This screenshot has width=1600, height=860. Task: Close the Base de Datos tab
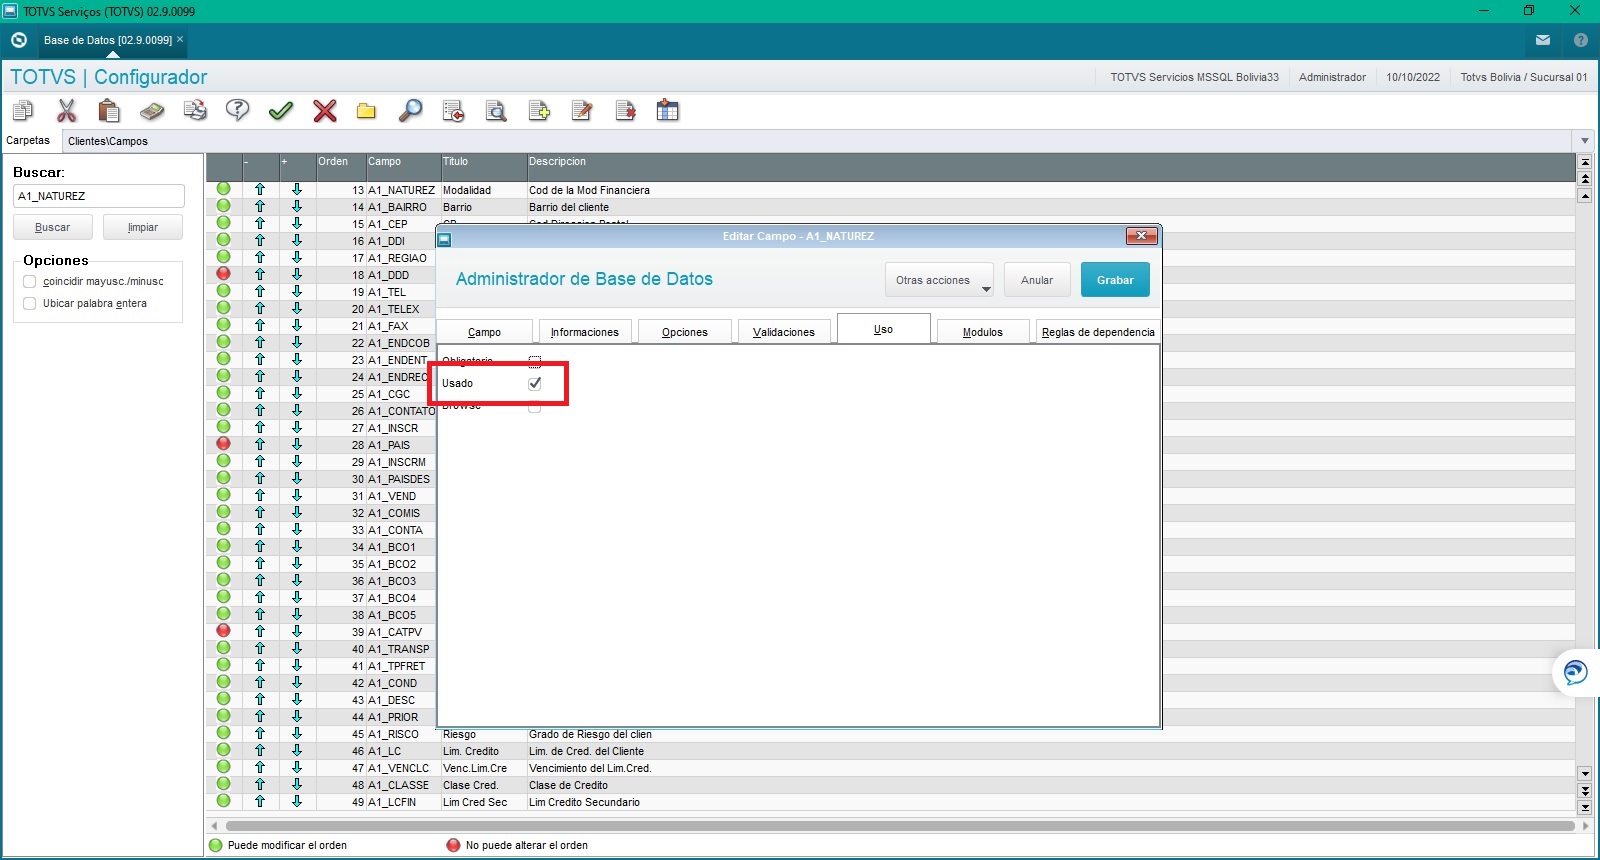click(180, 39)
